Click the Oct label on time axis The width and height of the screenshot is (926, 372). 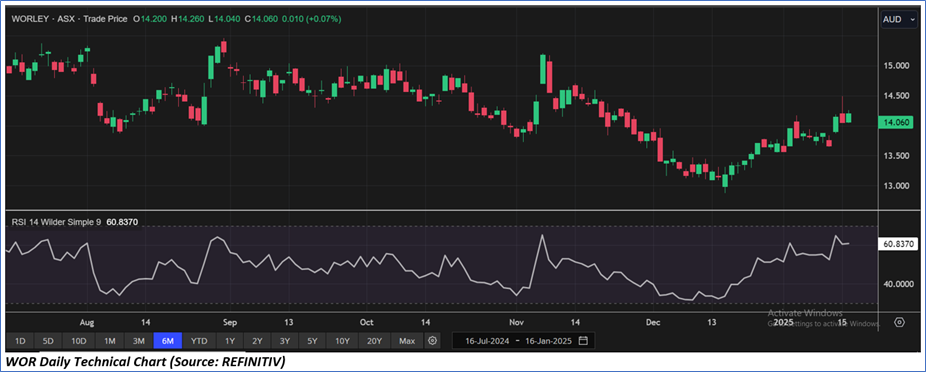367,322
